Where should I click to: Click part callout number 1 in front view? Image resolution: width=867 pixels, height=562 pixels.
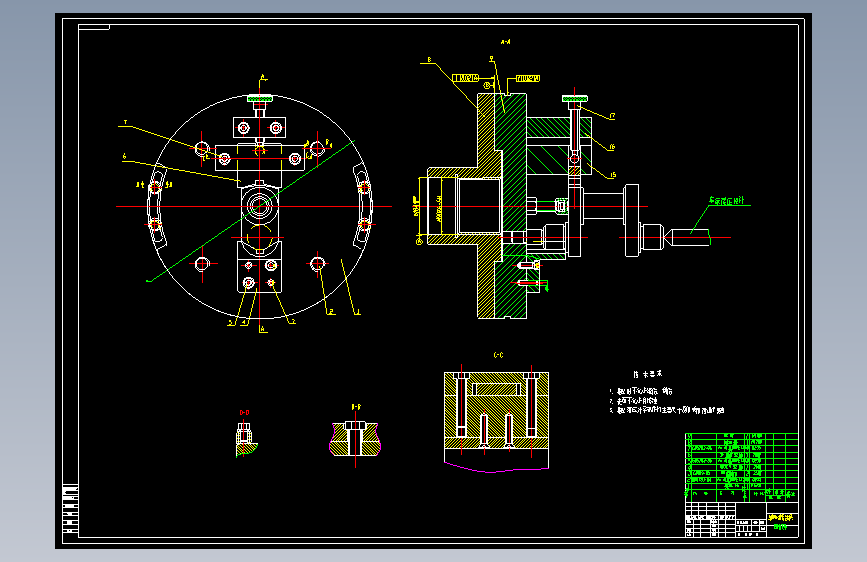[x=358, y=312]
